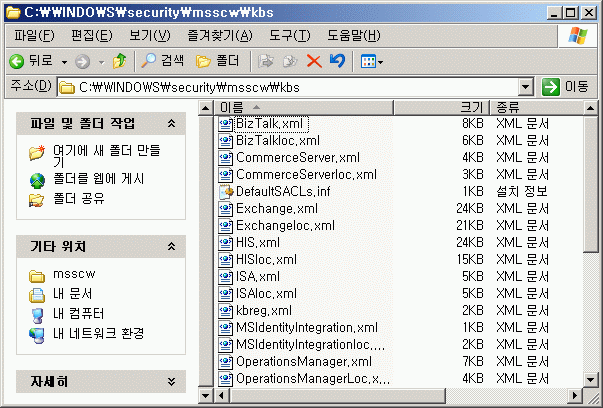
Task: Click the 검색 search toolbar button
Action: click(162, 61)
